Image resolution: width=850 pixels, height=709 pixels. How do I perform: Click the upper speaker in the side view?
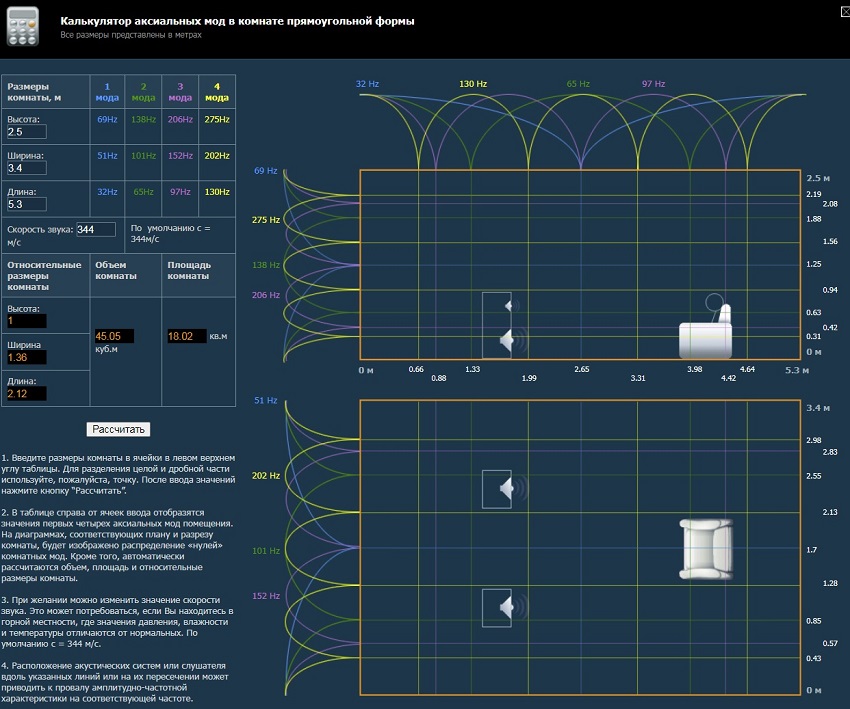click(x=509, y=306)
